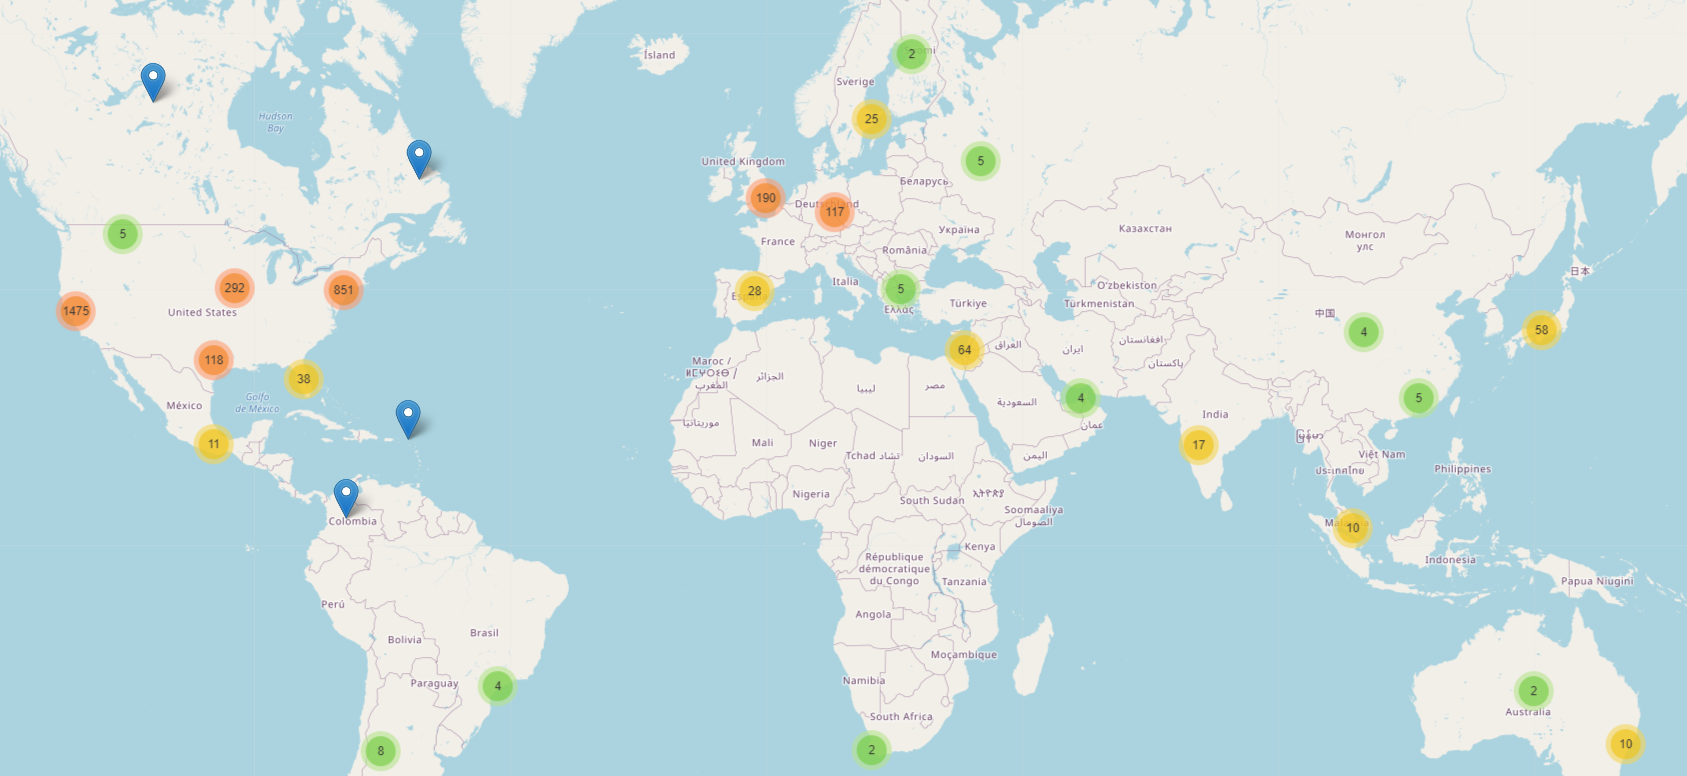Expand the 1475 cluster on the US west coast

pyautogui.click(x=76, y=311)
